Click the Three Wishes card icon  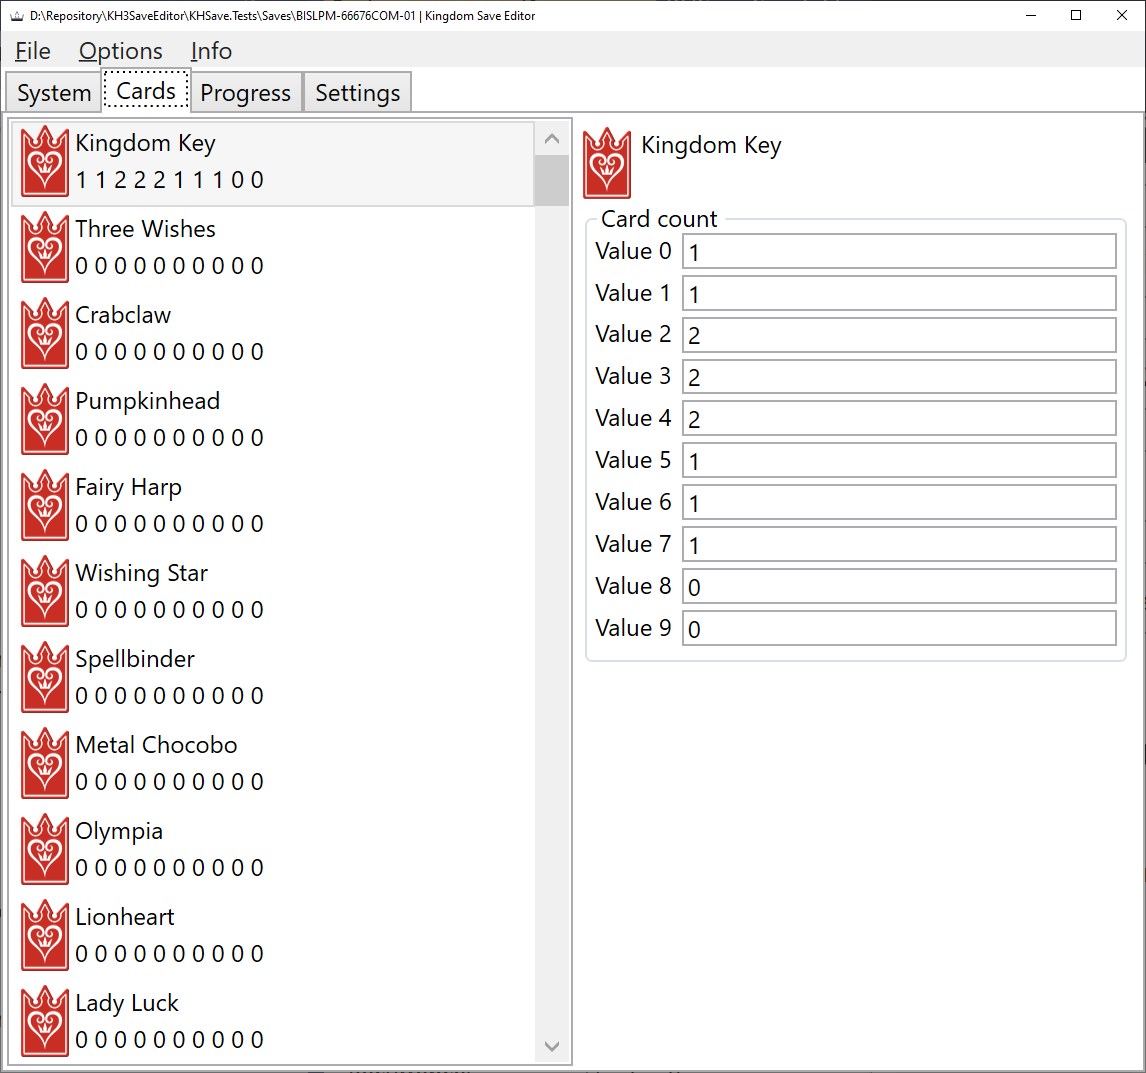coord(45,247)
